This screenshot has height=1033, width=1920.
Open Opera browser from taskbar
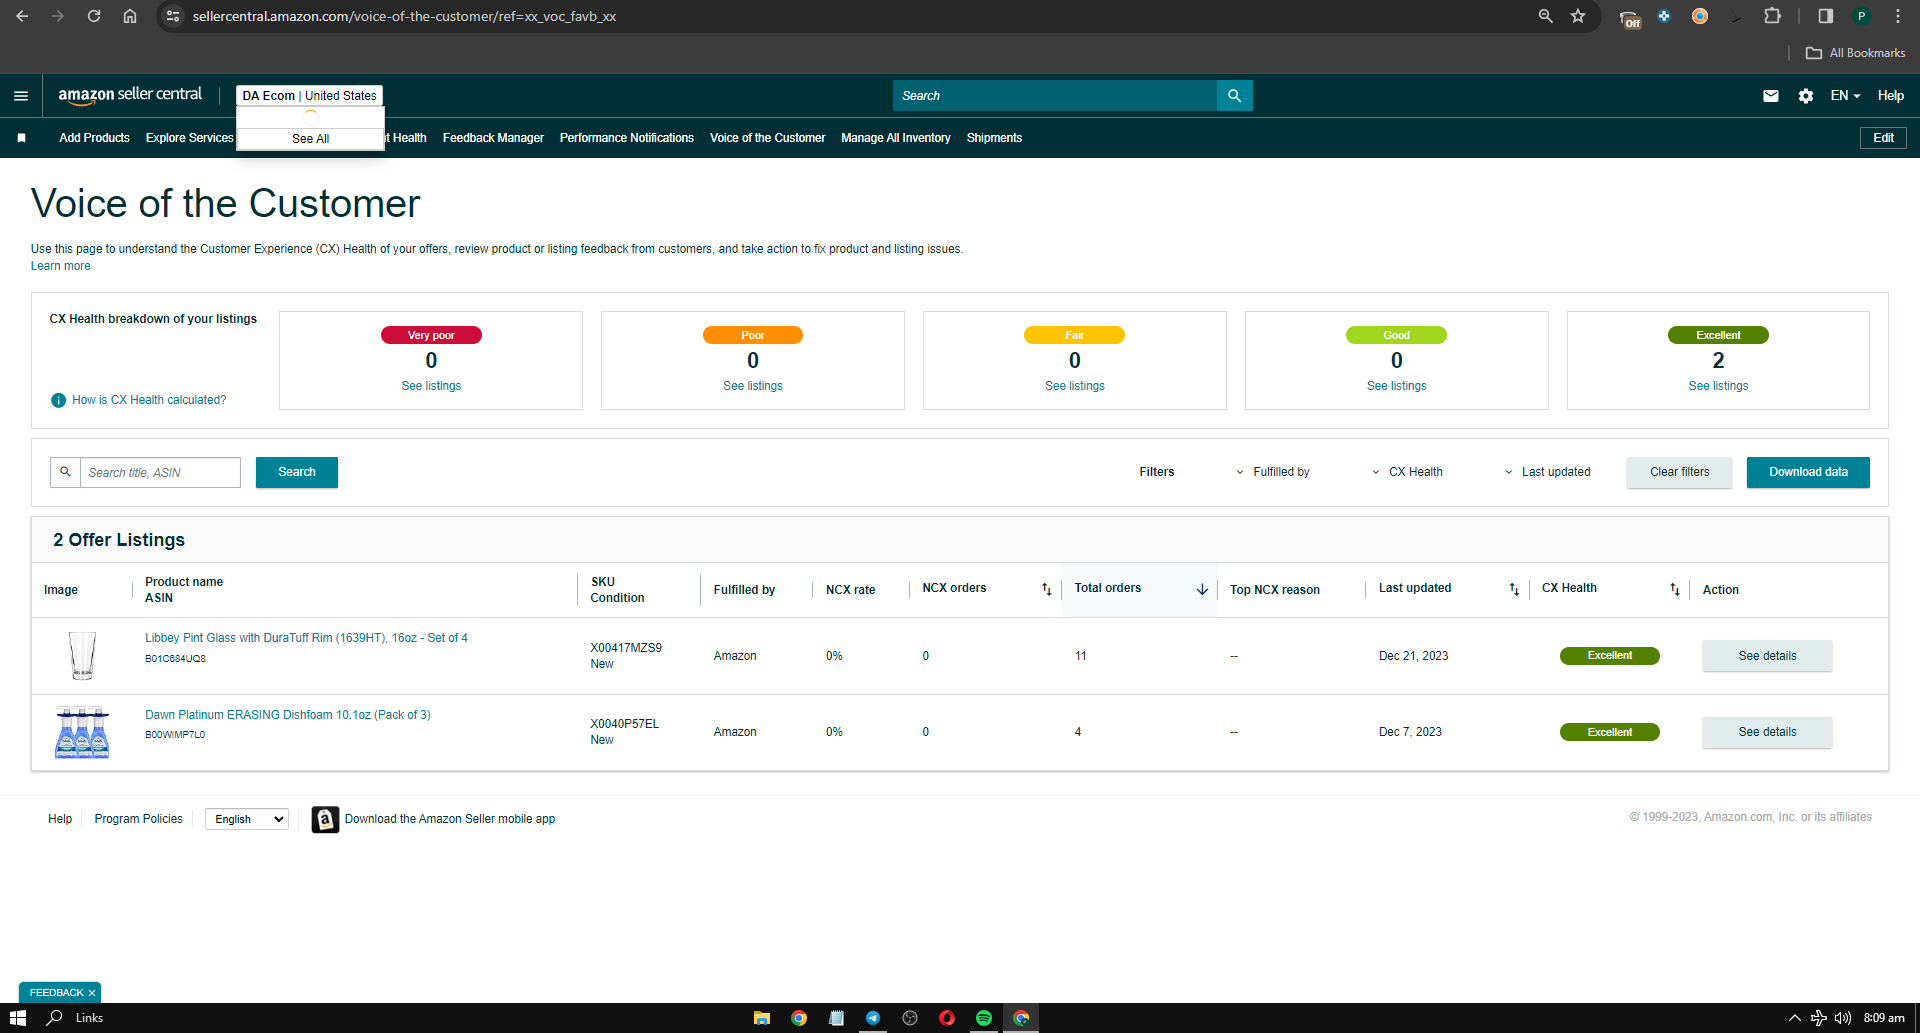(947, 1018)
